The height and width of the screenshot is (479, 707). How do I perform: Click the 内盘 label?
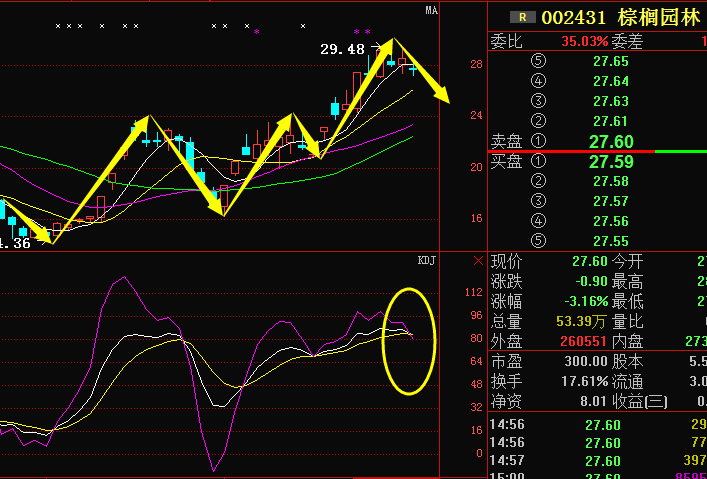(627, 341)
